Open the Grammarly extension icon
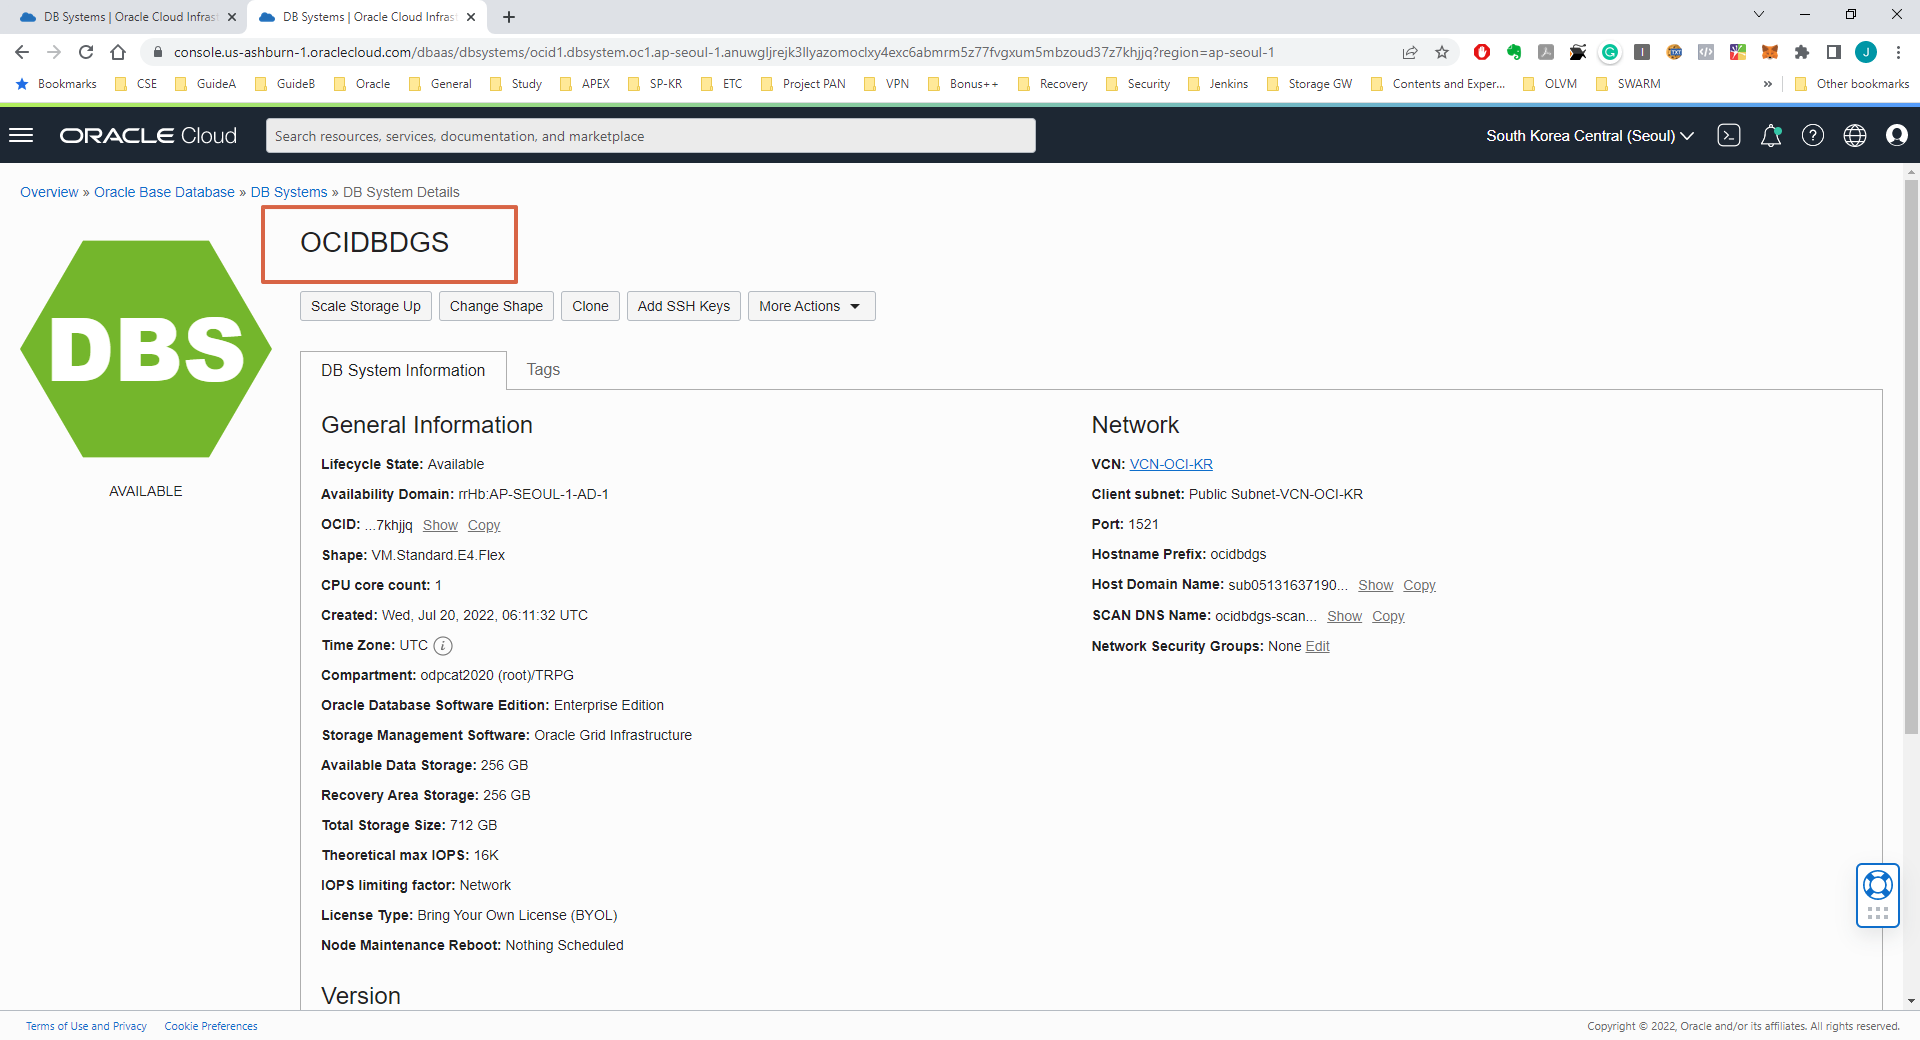Viewport: 1920px width, 1040px height. click(x=1610, y=52)
